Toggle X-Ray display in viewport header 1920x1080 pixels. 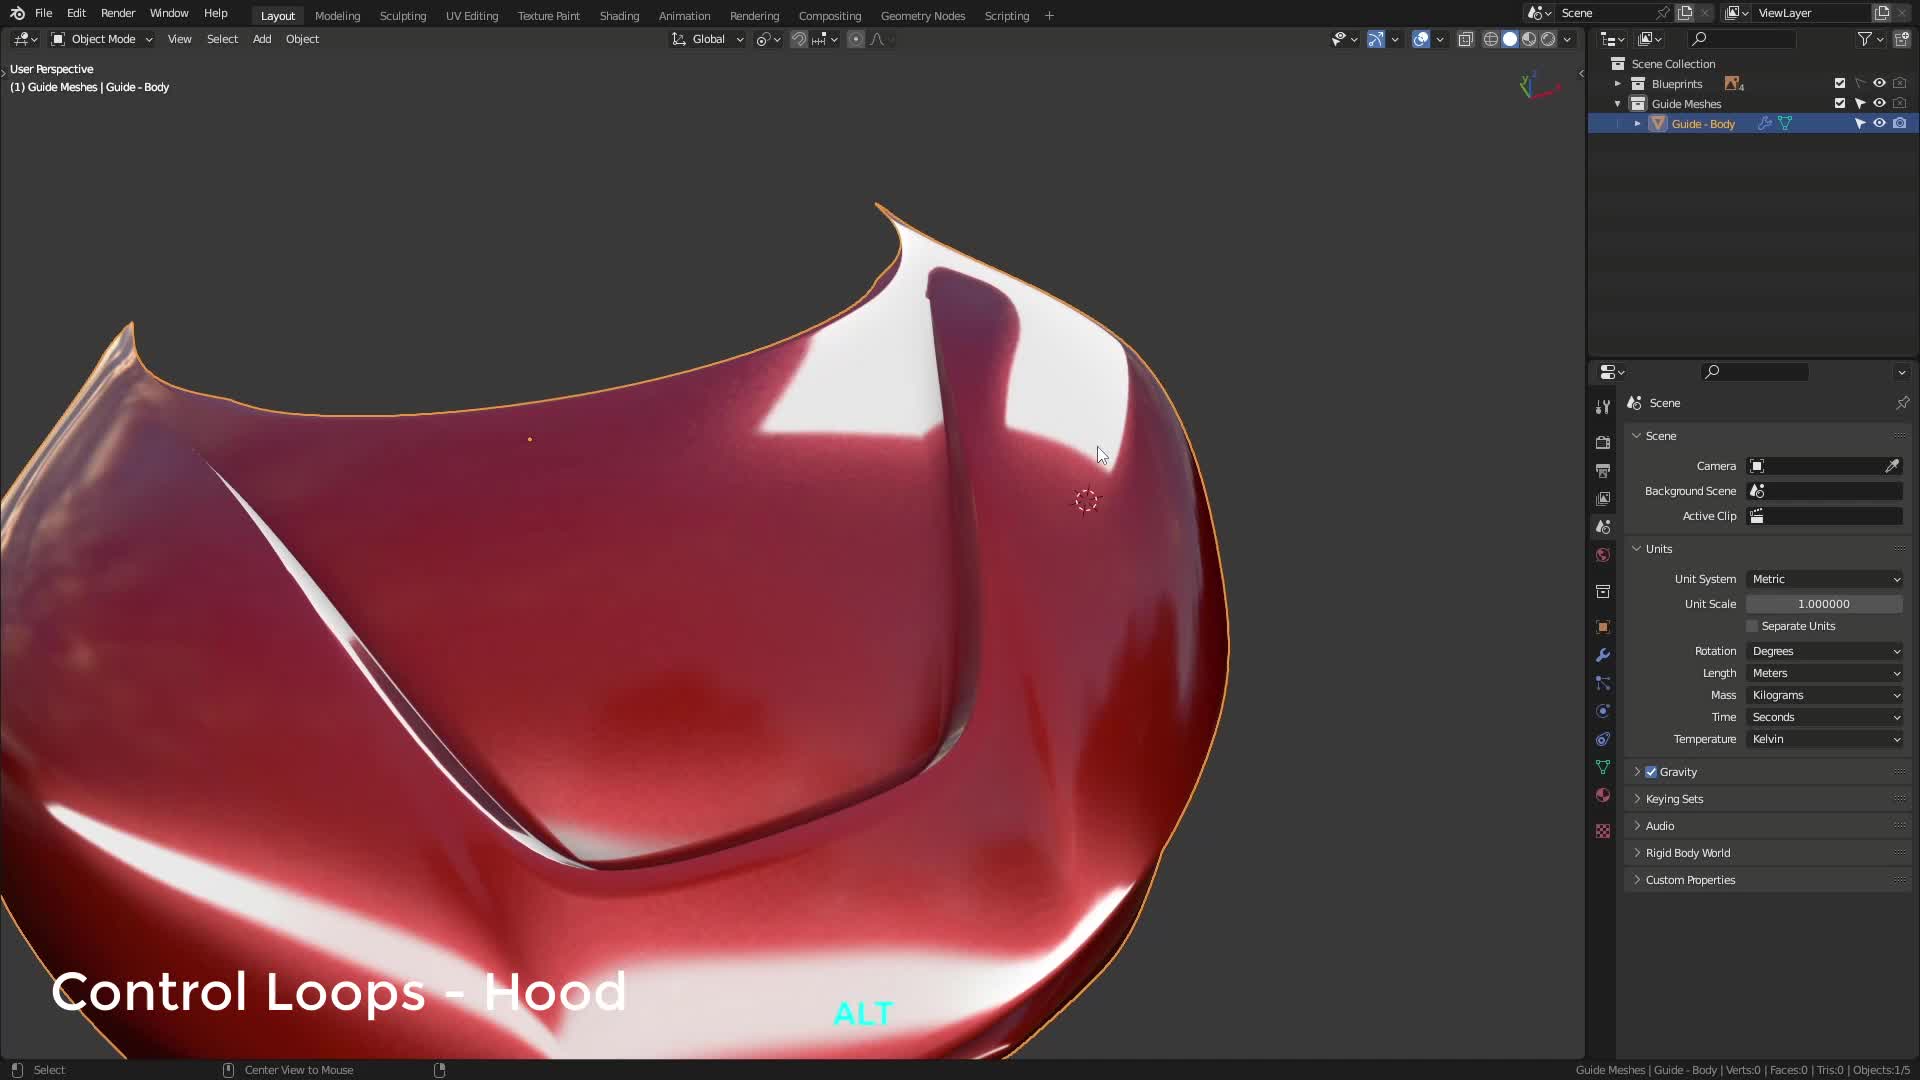coord(1465,39)
